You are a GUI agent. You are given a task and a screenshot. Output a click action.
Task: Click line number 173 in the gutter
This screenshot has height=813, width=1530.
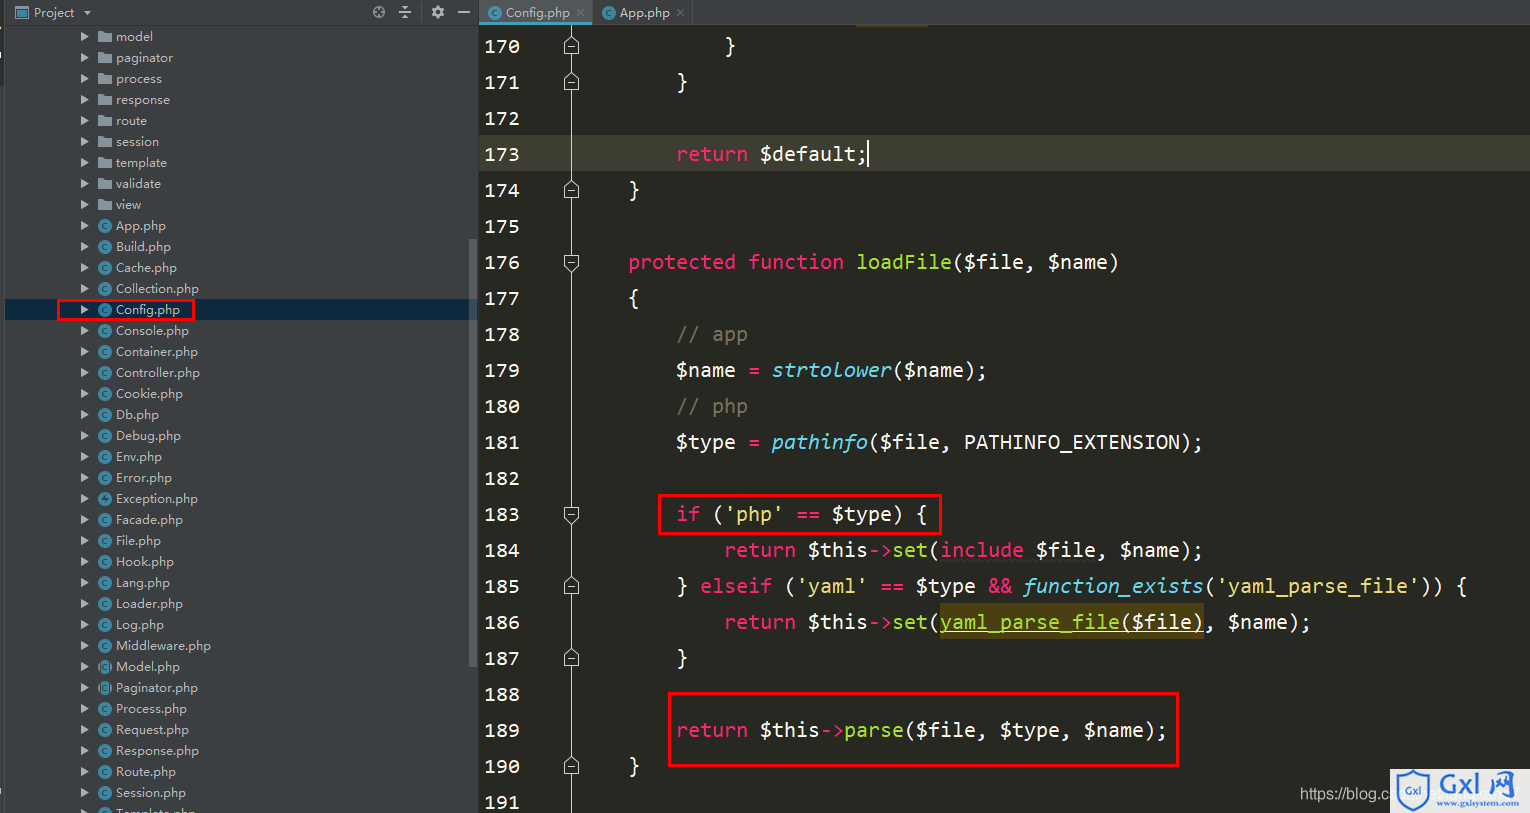(502, 154)
